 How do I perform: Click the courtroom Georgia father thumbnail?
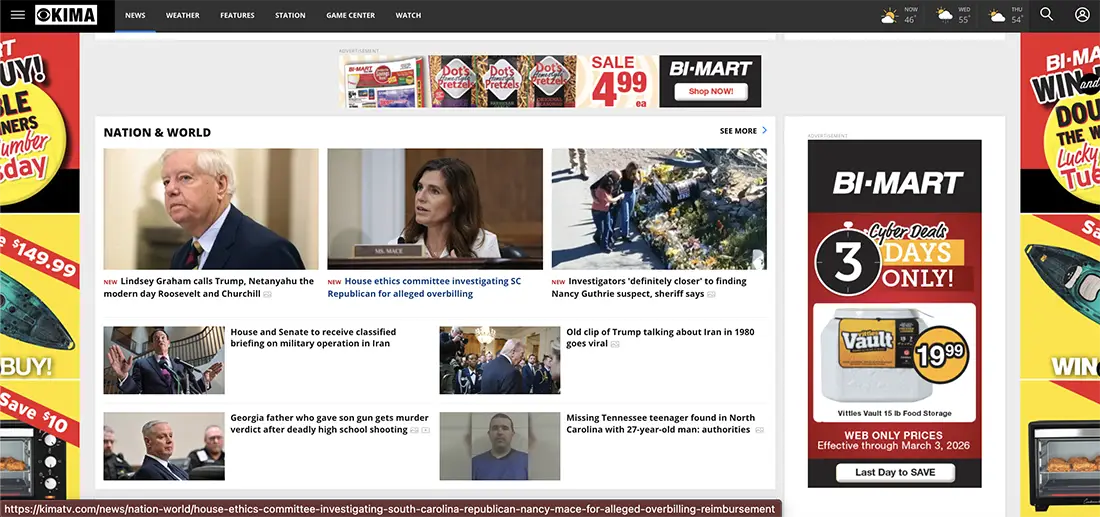tap(164, 446)
